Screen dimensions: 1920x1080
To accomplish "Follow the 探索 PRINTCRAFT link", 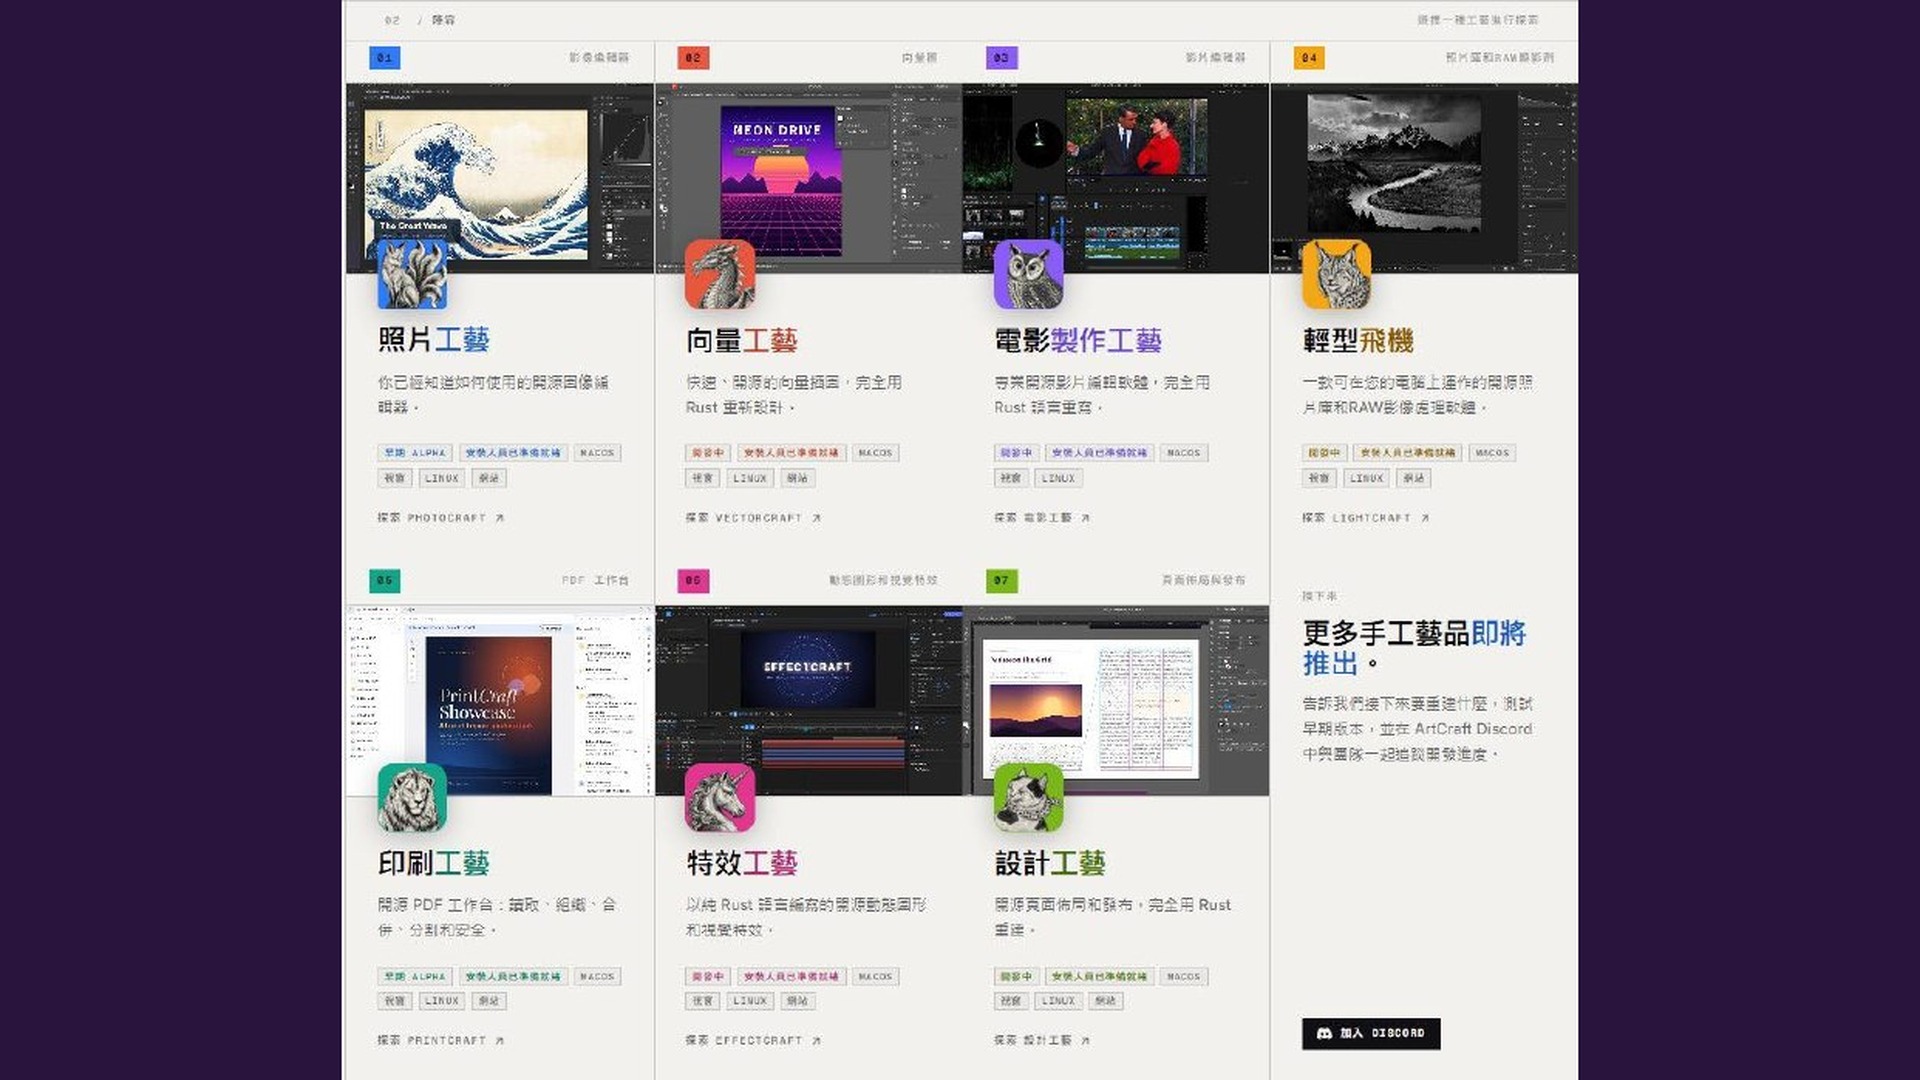I will 441,1041.
